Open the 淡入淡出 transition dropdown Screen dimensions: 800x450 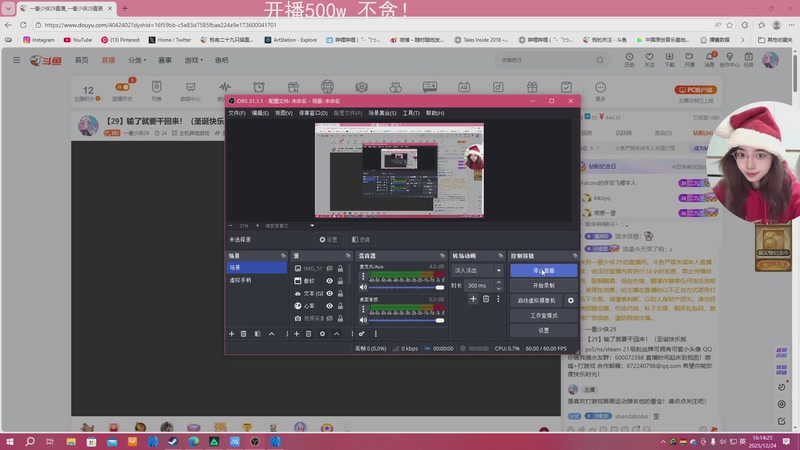point(477,270)
